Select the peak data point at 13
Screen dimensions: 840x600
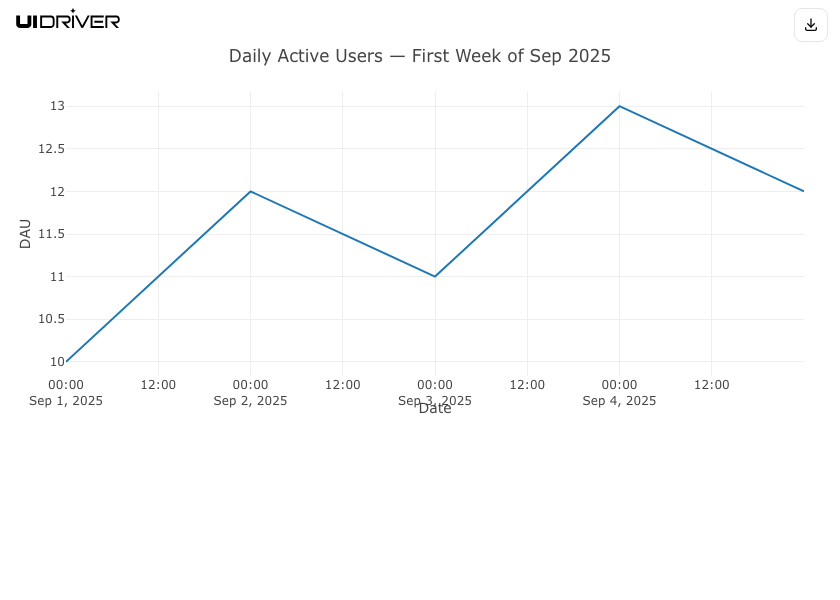point(619,106)
